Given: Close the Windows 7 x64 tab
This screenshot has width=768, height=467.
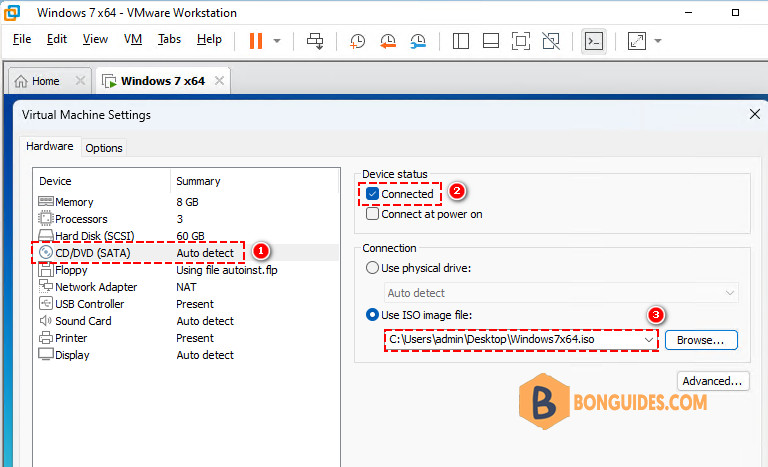Looking at the screenshot, I should pos(219,80).
